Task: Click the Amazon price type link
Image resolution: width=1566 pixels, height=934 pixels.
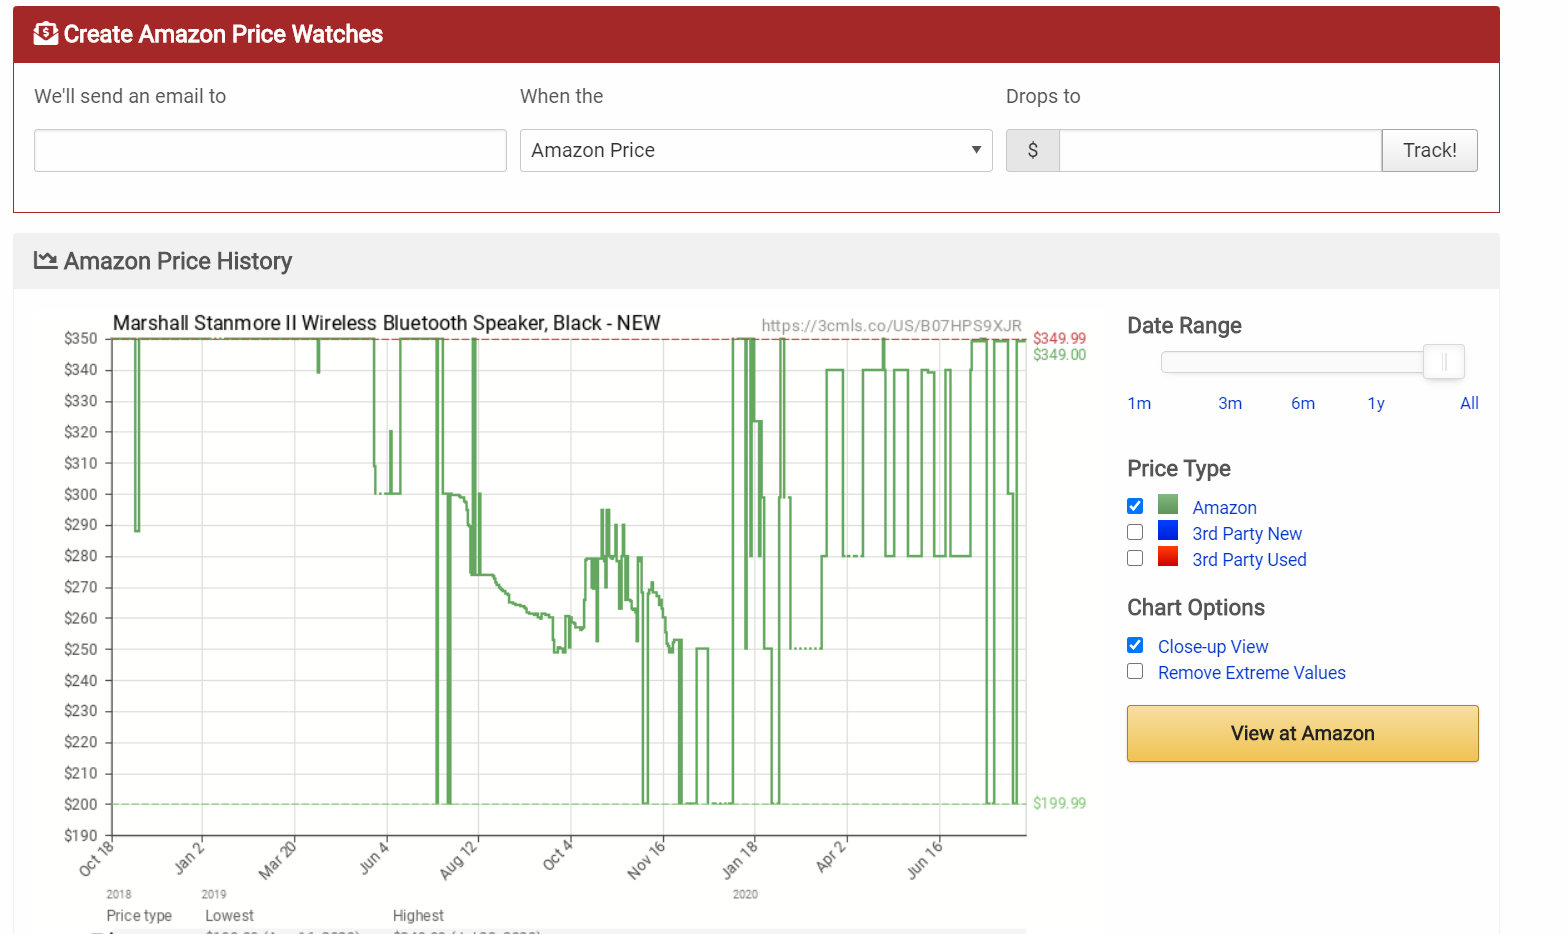Action: pos(1224,508)
